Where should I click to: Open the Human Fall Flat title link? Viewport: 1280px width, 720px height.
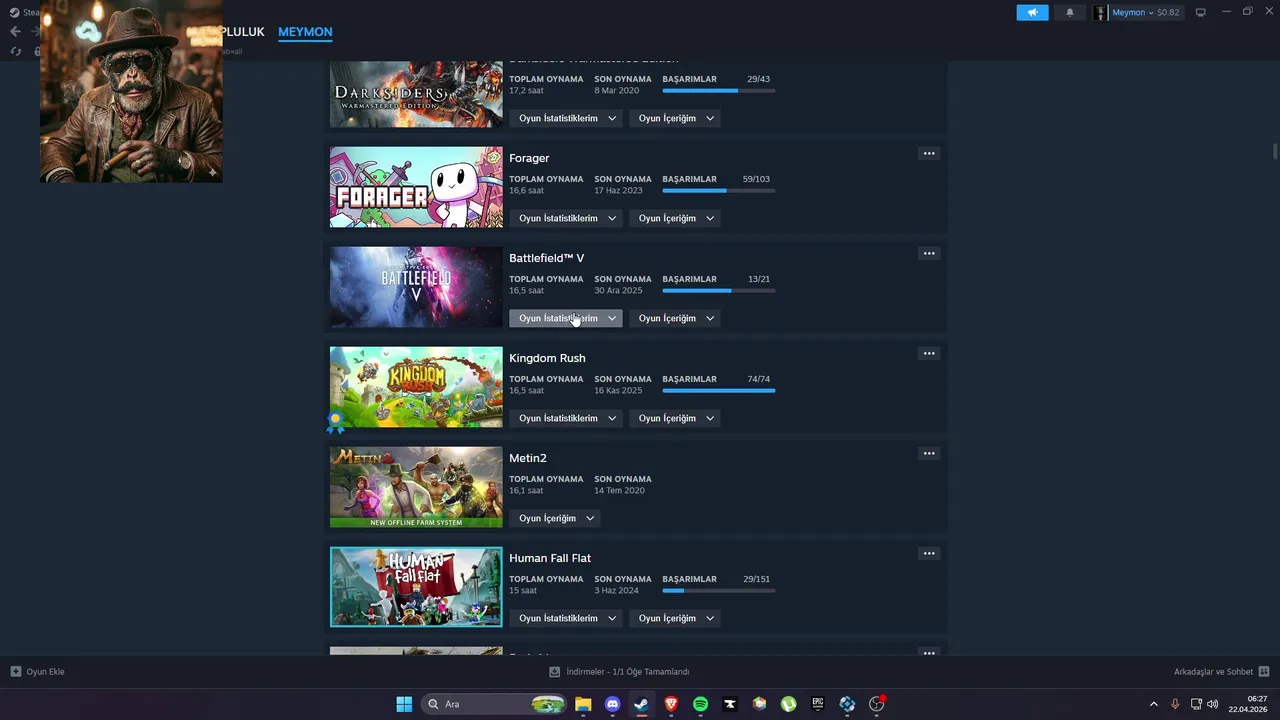pos(550,558)
